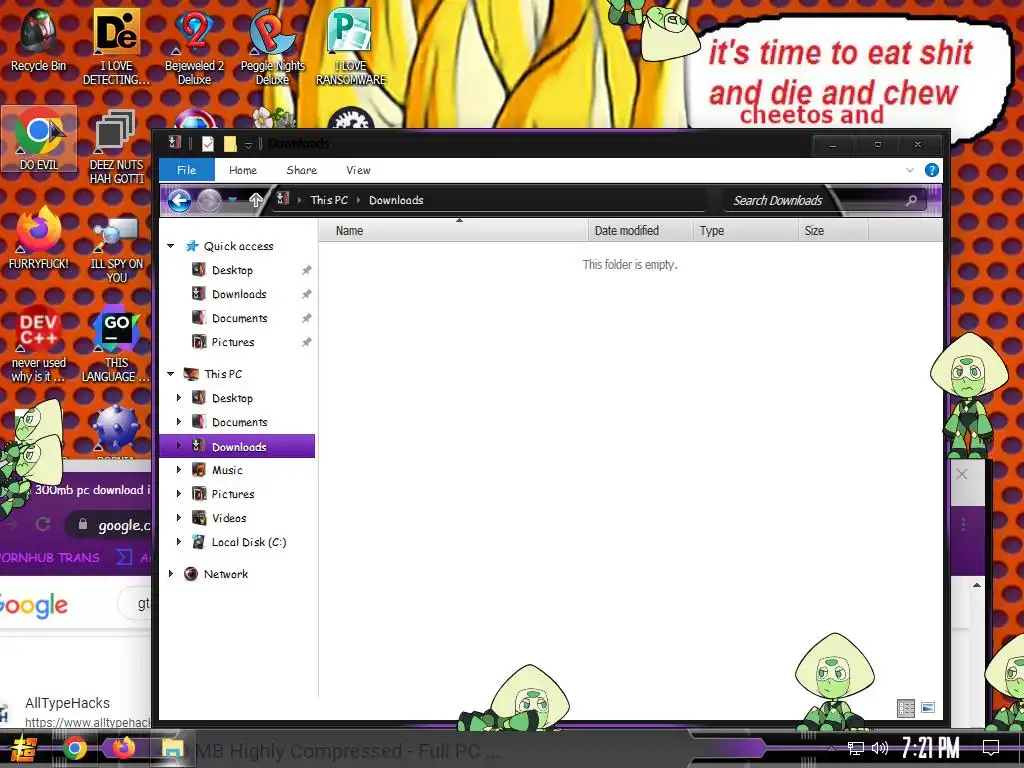This screenshot has width=1024, height=768.
Task: Sort by the Name column header
Action: coord(454,231)
